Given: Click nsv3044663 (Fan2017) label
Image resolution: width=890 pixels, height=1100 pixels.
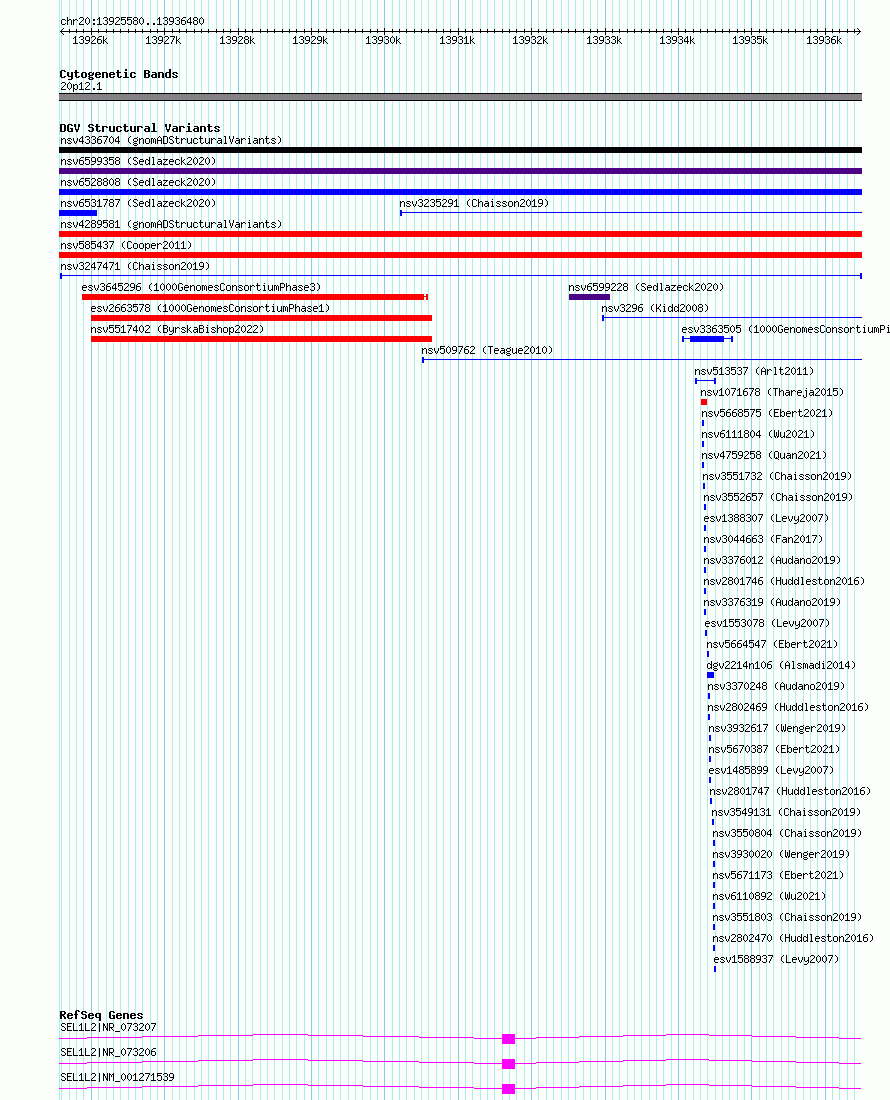Looking at the screenshot, I should pos(764,540).
